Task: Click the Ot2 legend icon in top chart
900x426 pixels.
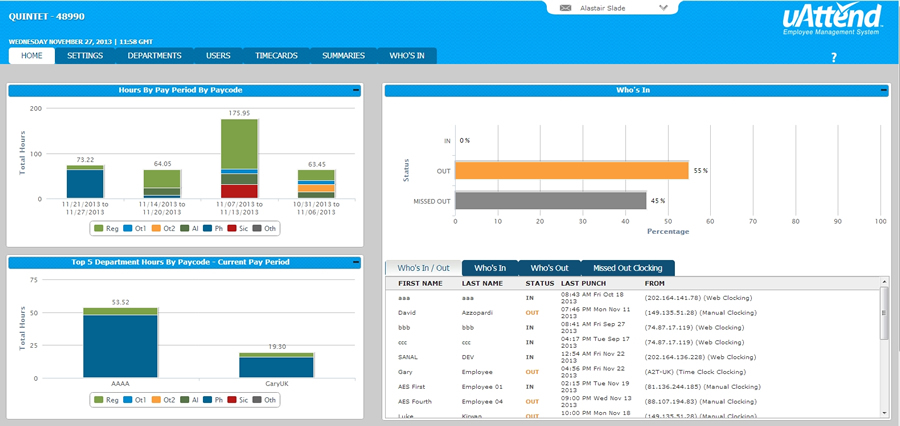Action: coord(154,229)
